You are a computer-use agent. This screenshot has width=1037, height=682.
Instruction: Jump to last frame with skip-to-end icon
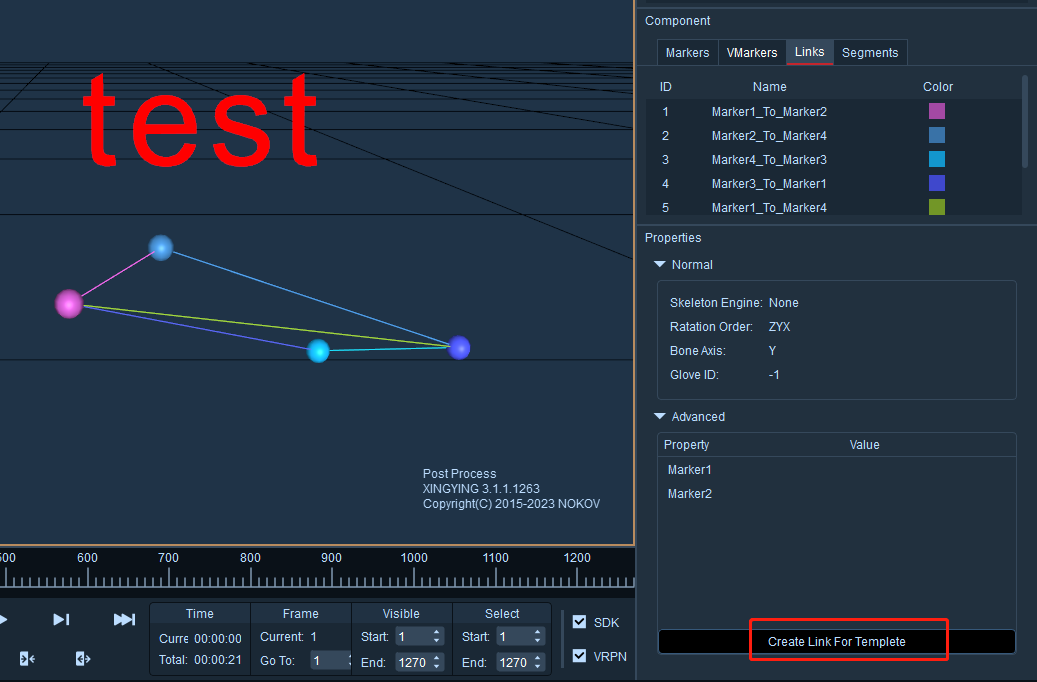(x=124, y=619)
